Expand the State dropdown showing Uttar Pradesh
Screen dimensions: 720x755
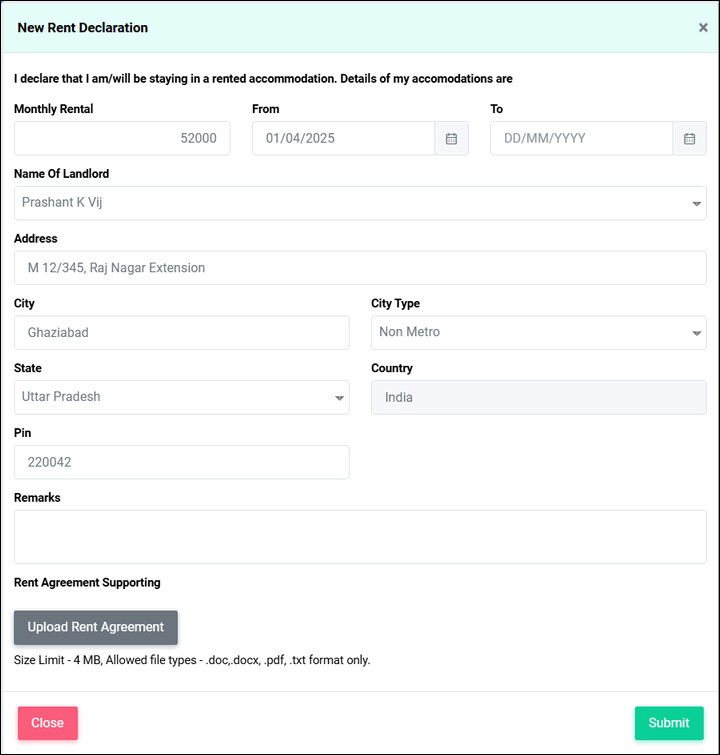tap(181, 397)
